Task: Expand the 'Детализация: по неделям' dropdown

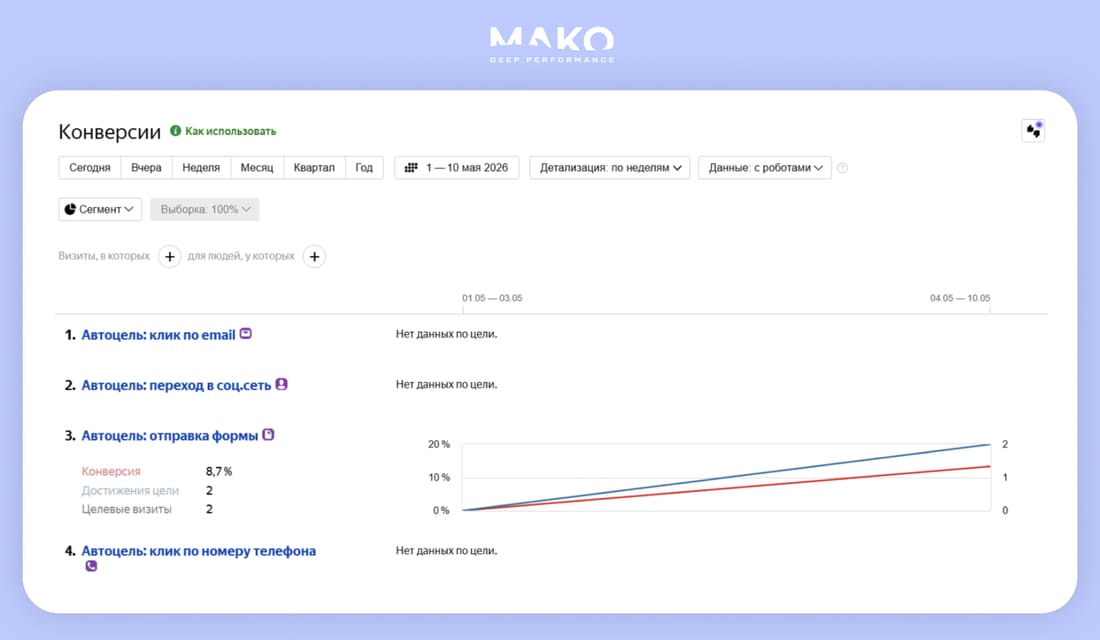Action: tap(610, 168)
